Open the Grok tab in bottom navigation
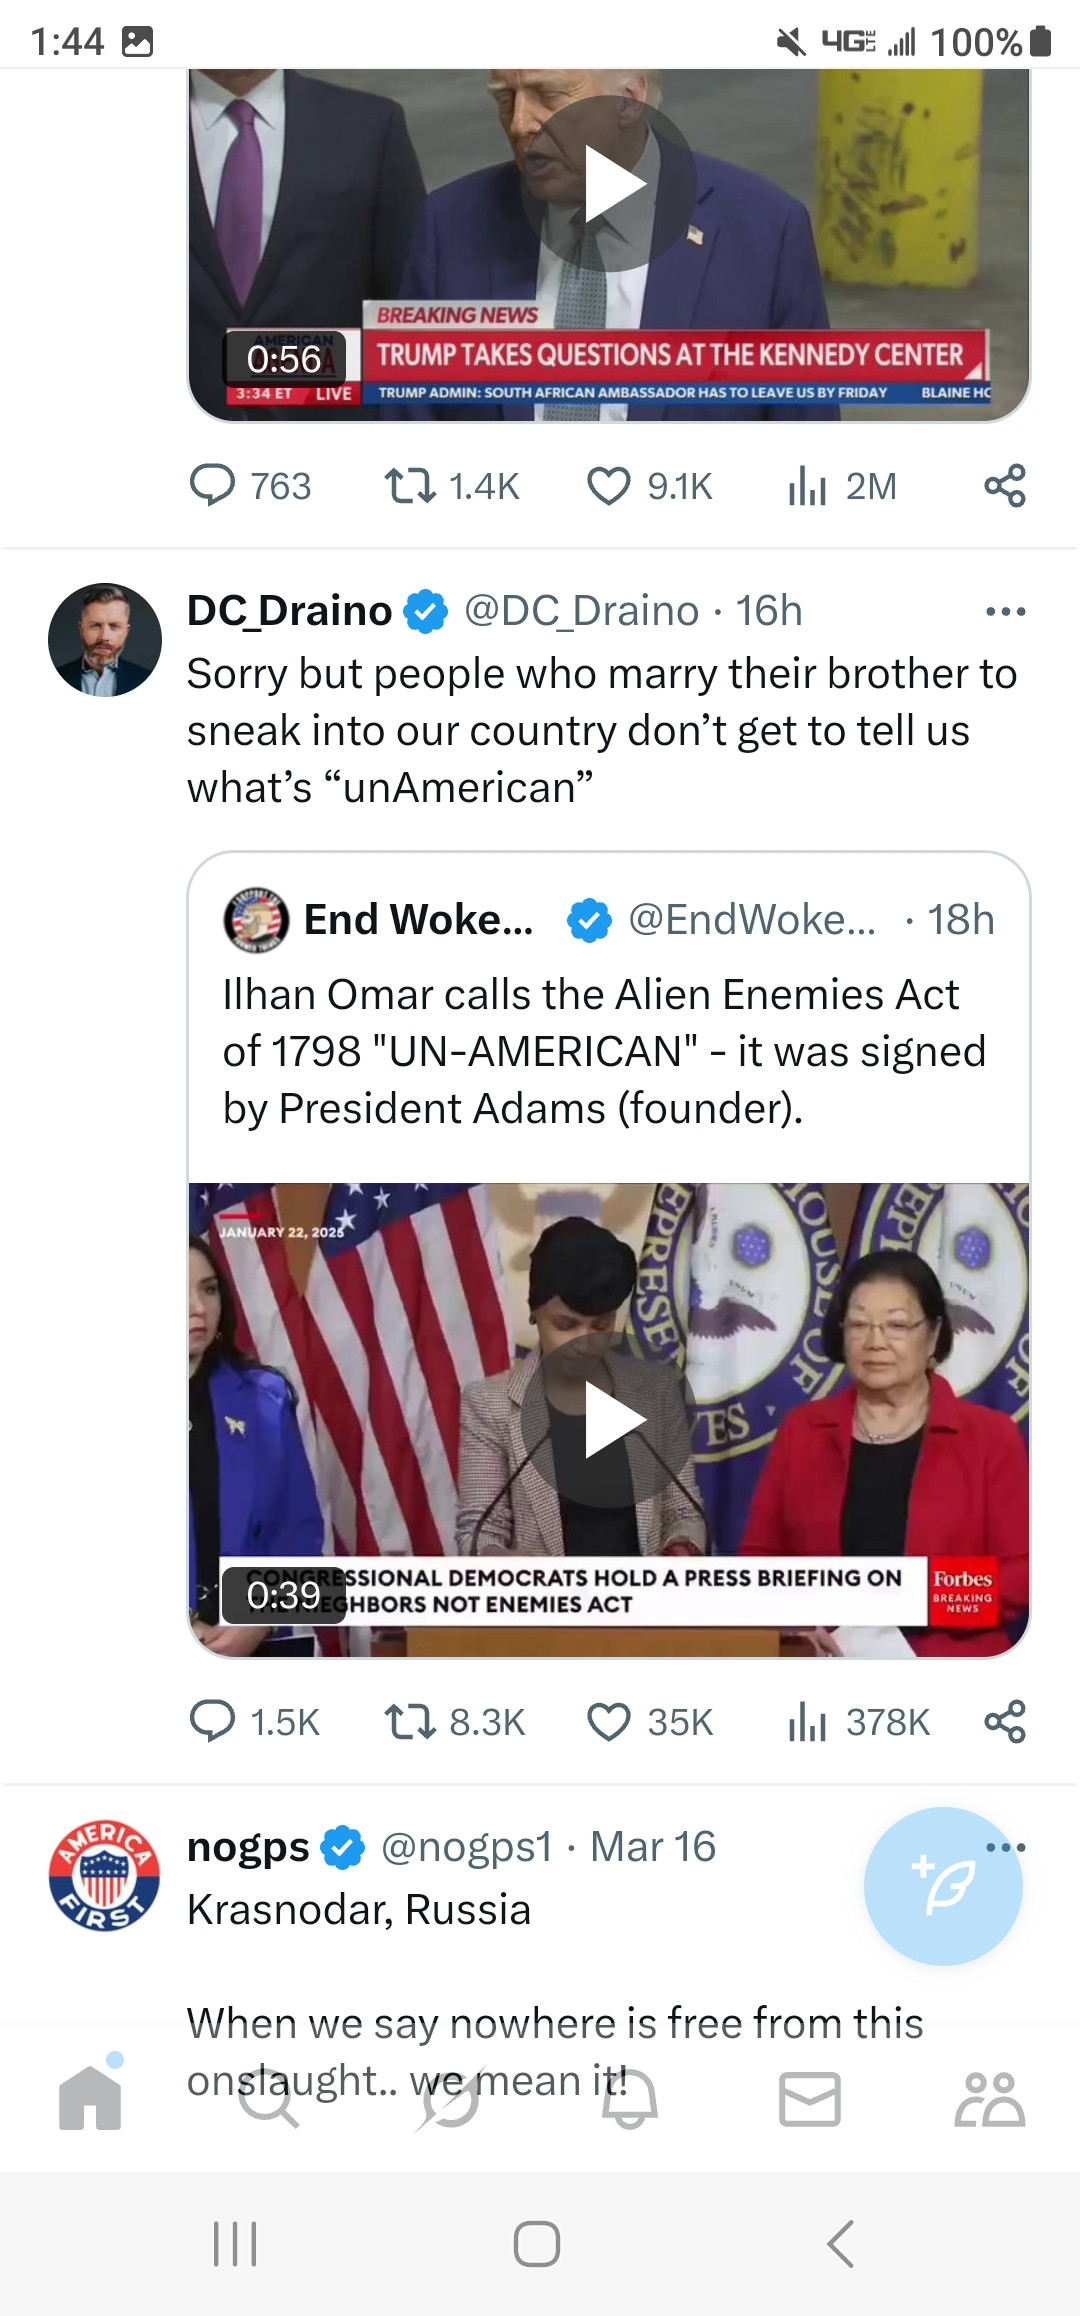Viewport: 1080px width, 2316px height. [x=450, y=2098]
